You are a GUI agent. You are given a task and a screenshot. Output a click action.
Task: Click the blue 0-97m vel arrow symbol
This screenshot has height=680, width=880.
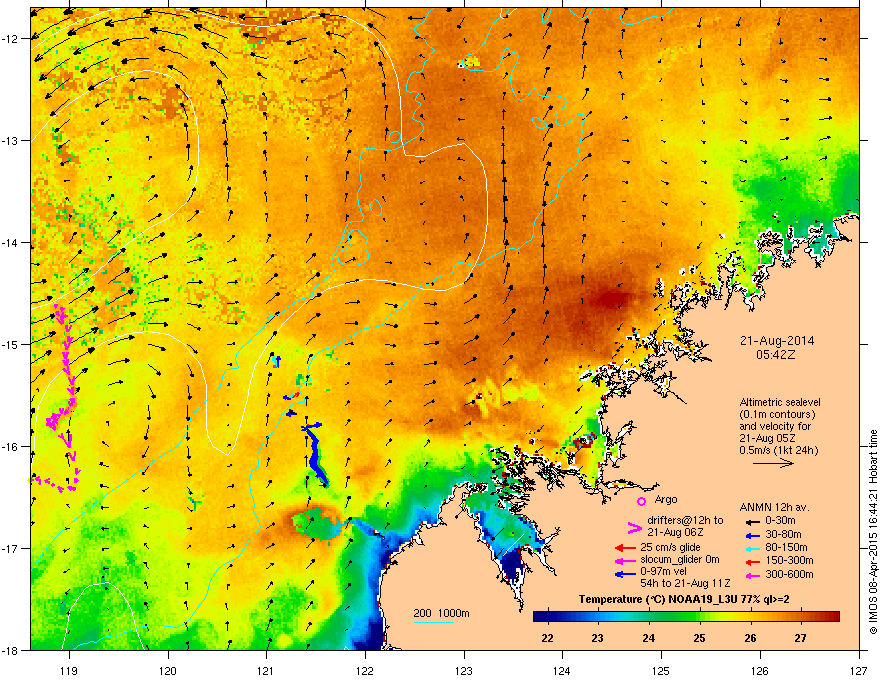pos(625,574)
